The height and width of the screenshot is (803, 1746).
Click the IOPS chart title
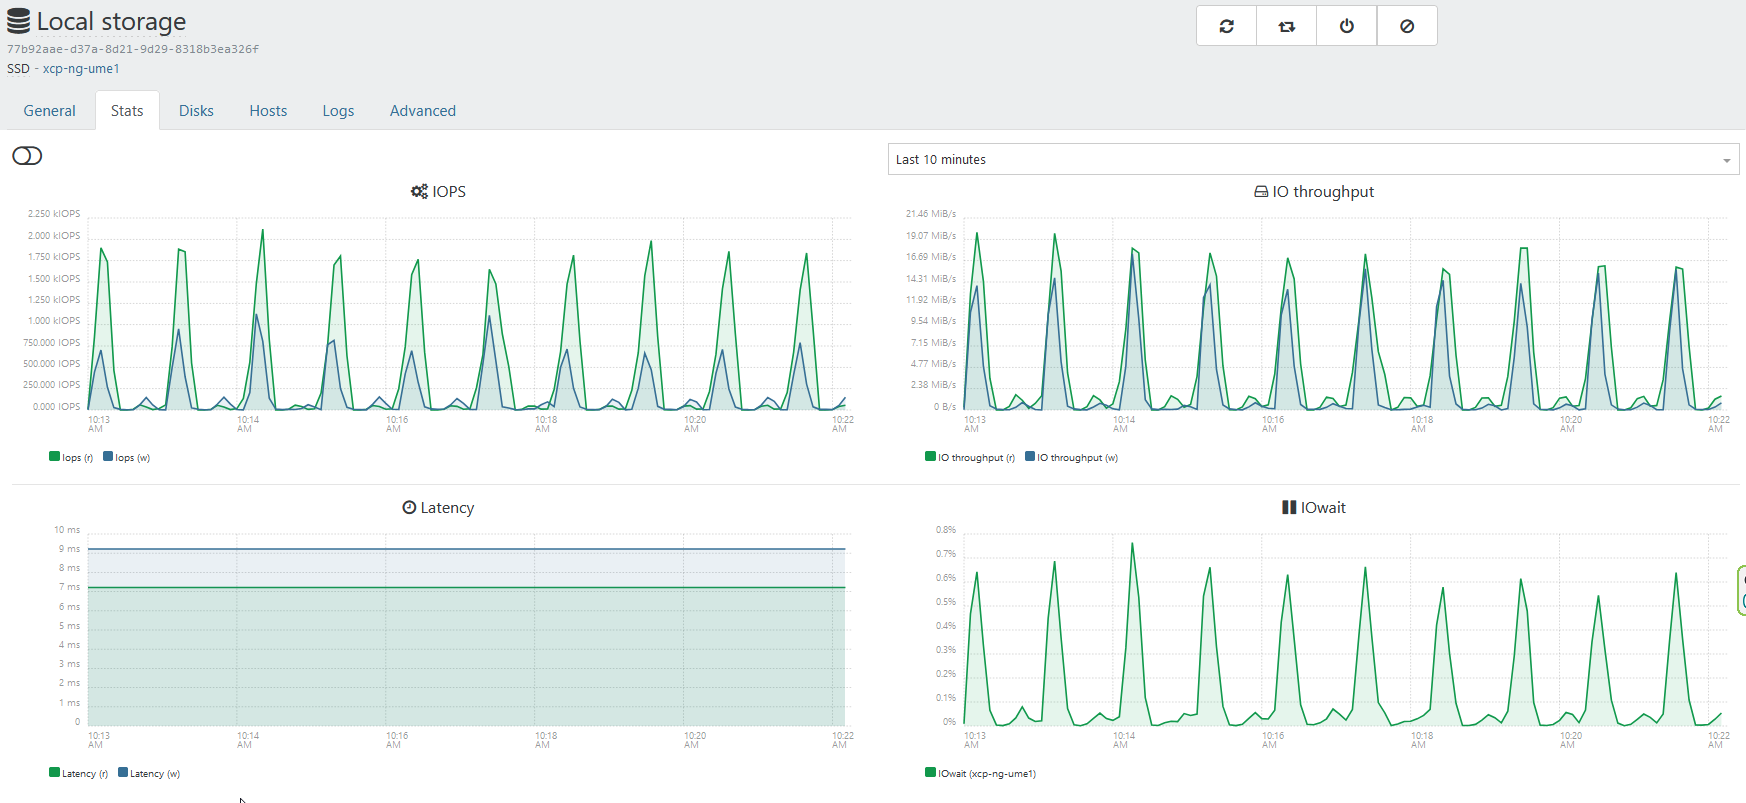pos(449,191)
